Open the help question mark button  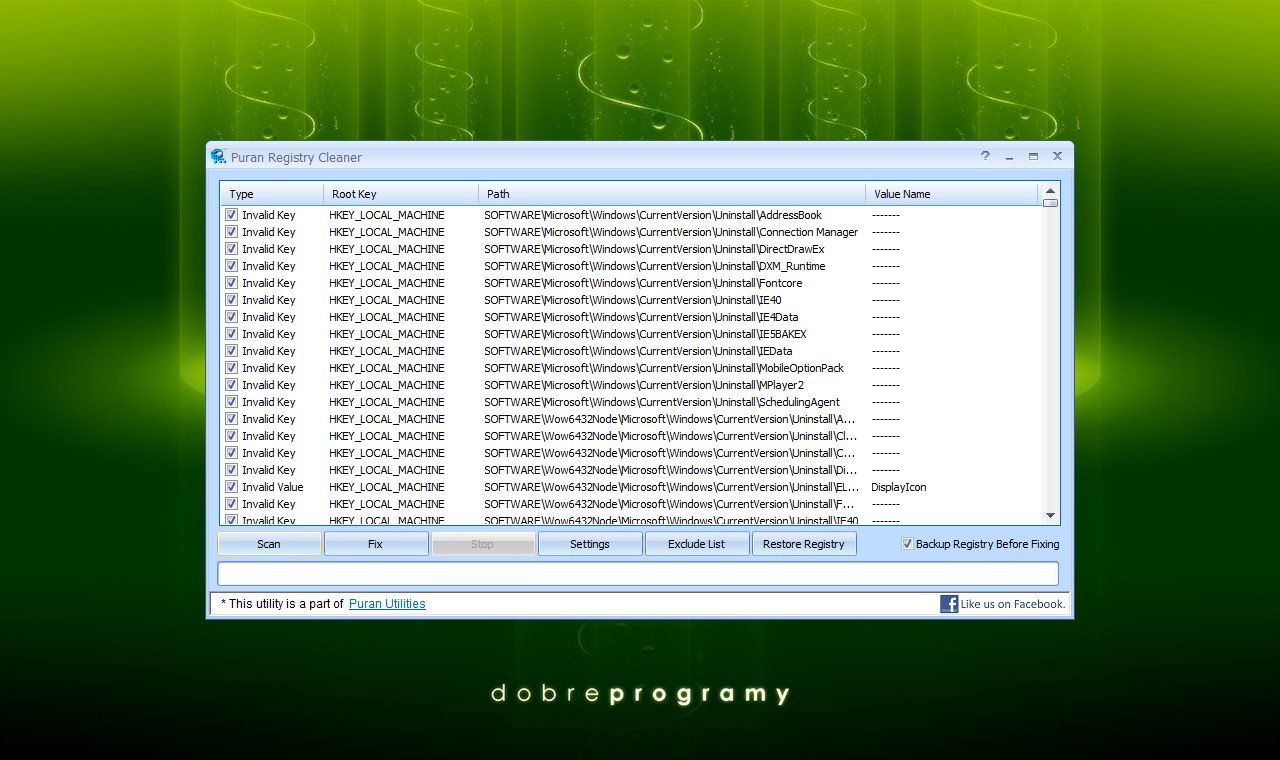[985, 156]
